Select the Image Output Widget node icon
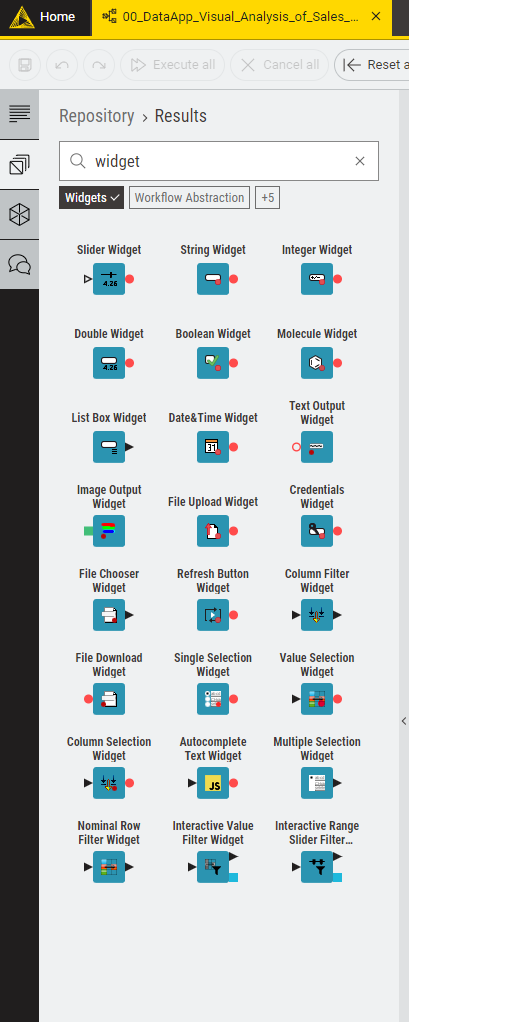Viewport: 527px width, 1022px height. point(109,531)
